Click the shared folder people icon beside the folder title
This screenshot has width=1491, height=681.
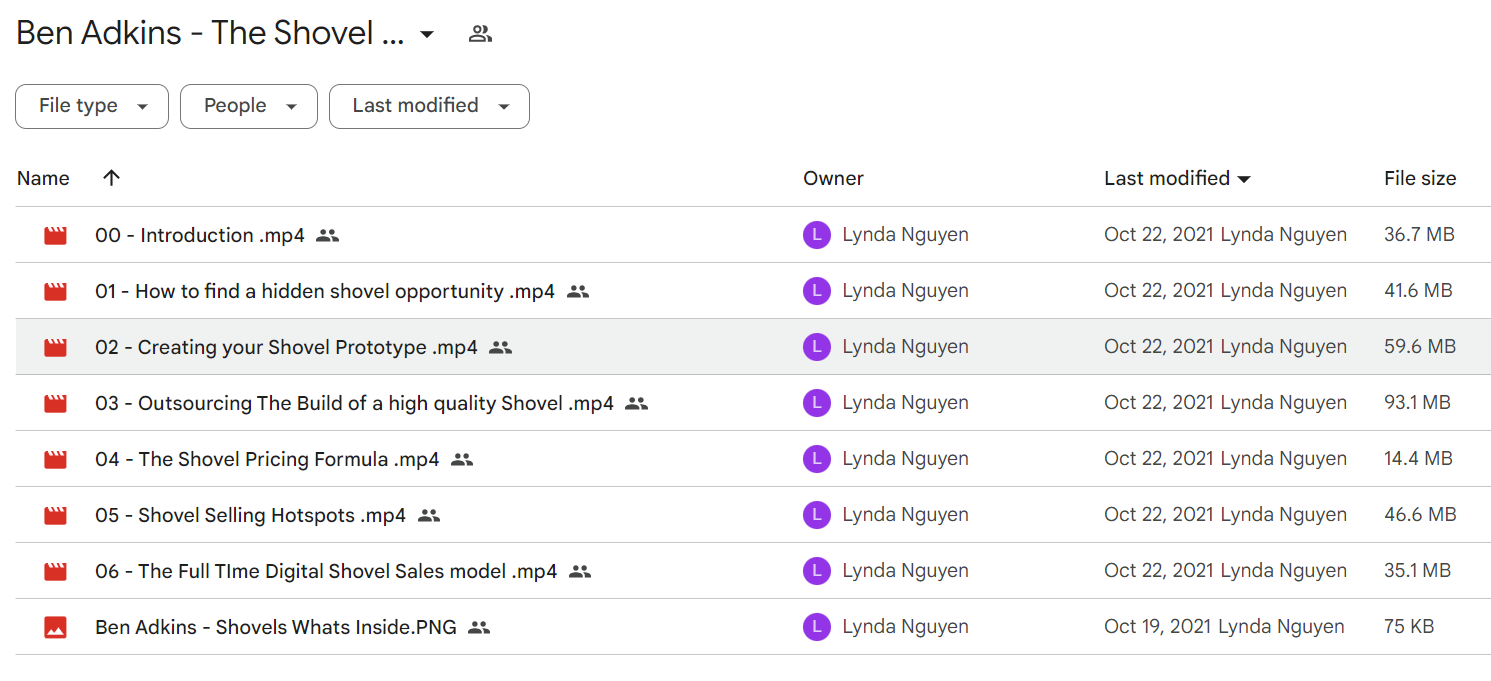[x=481, y=34]
